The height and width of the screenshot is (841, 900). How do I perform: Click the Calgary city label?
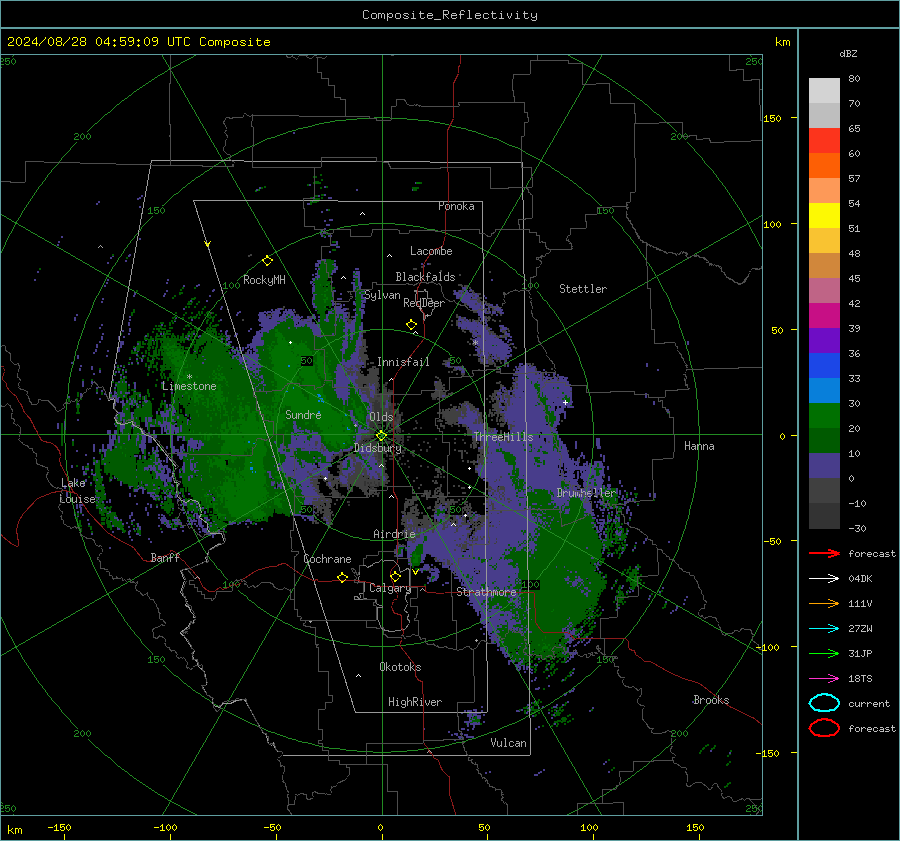[390, 588]
